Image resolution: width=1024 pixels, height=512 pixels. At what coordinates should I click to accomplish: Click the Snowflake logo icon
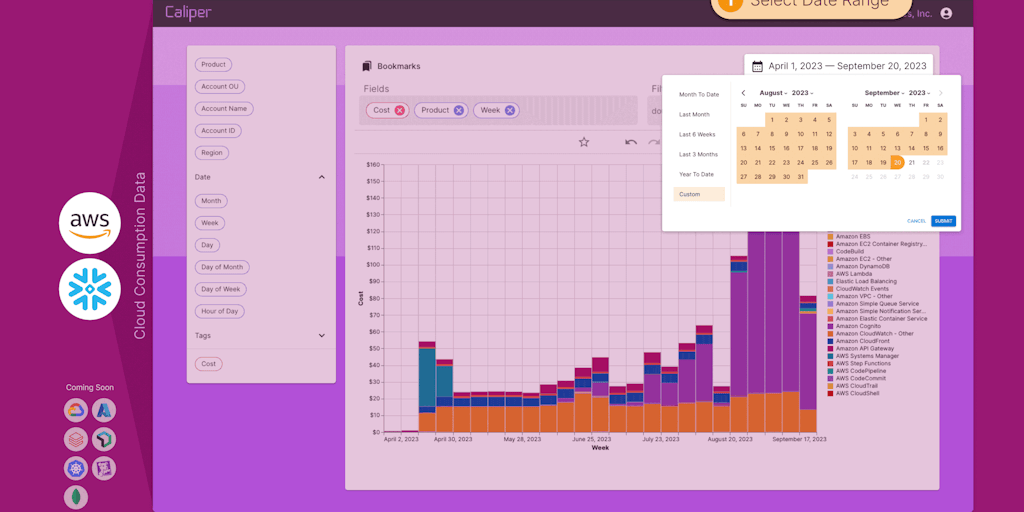(x=90, y=289)
